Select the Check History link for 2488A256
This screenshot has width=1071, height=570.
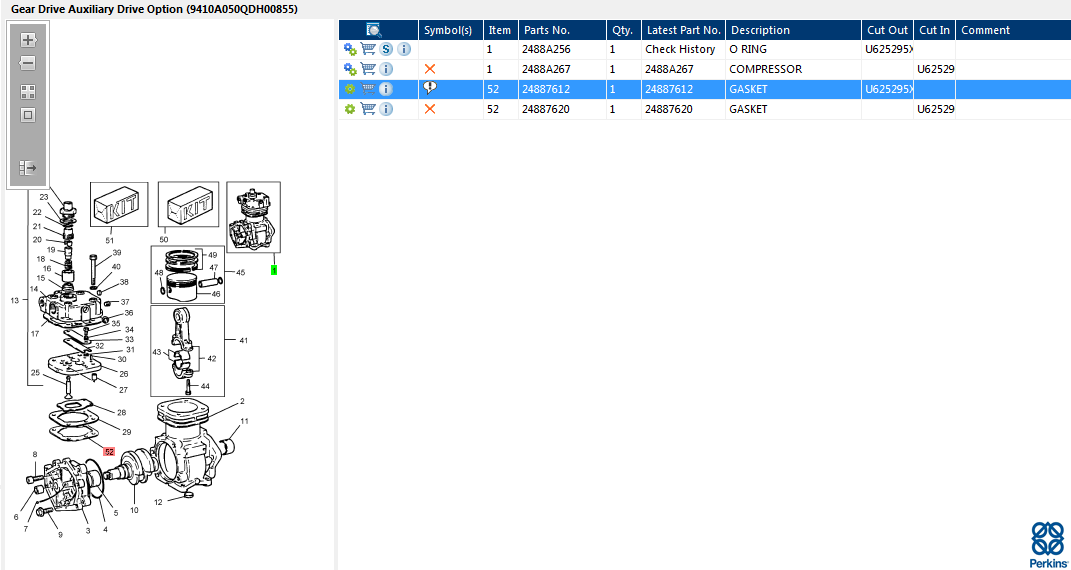pos(680,49)
